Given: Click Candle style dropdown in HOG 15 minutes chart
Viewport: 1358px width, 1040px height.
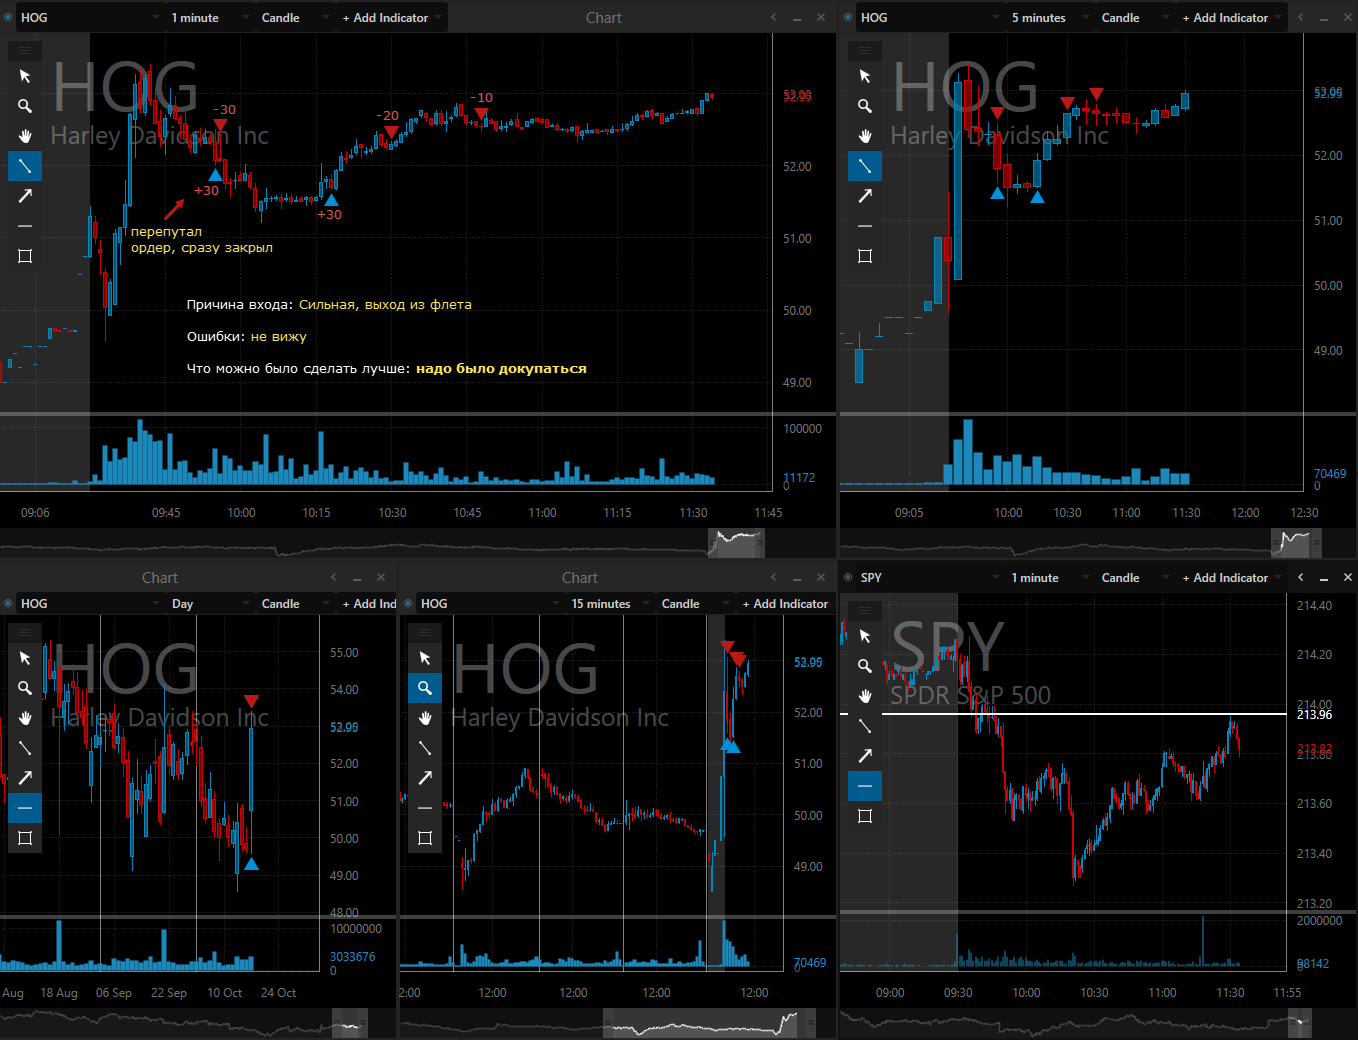Looking at the screenshot, I should (693, 603).
